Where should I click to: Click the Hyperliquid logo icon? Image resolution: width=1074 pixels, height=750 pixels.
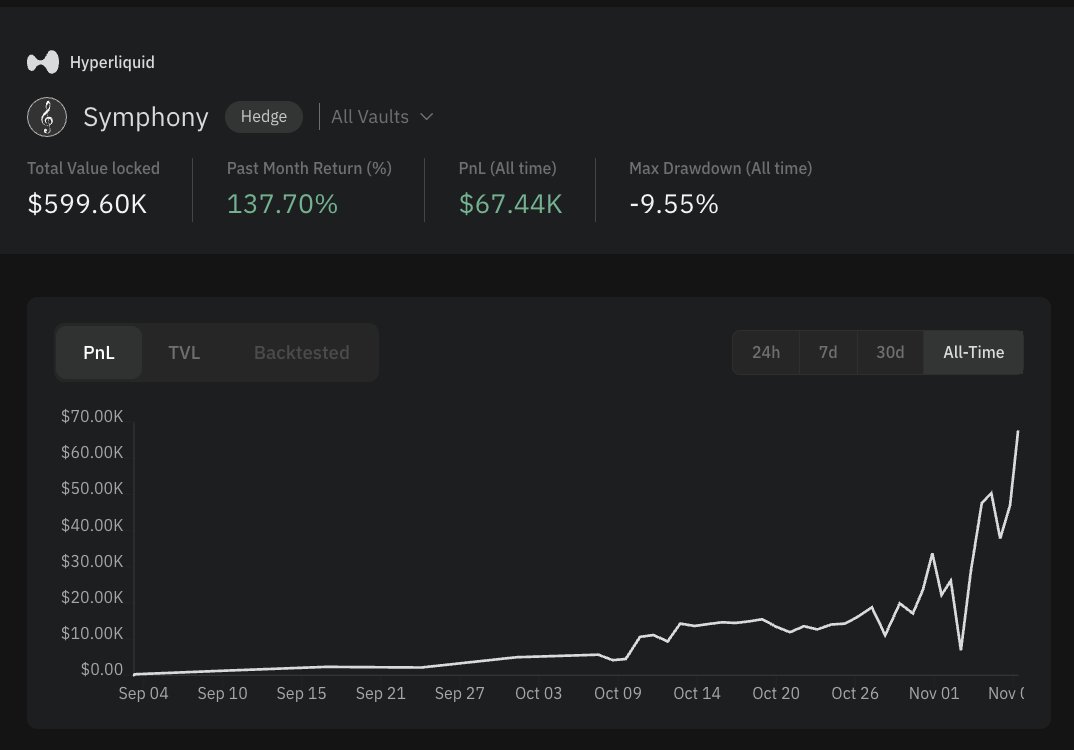click(43, 63)
